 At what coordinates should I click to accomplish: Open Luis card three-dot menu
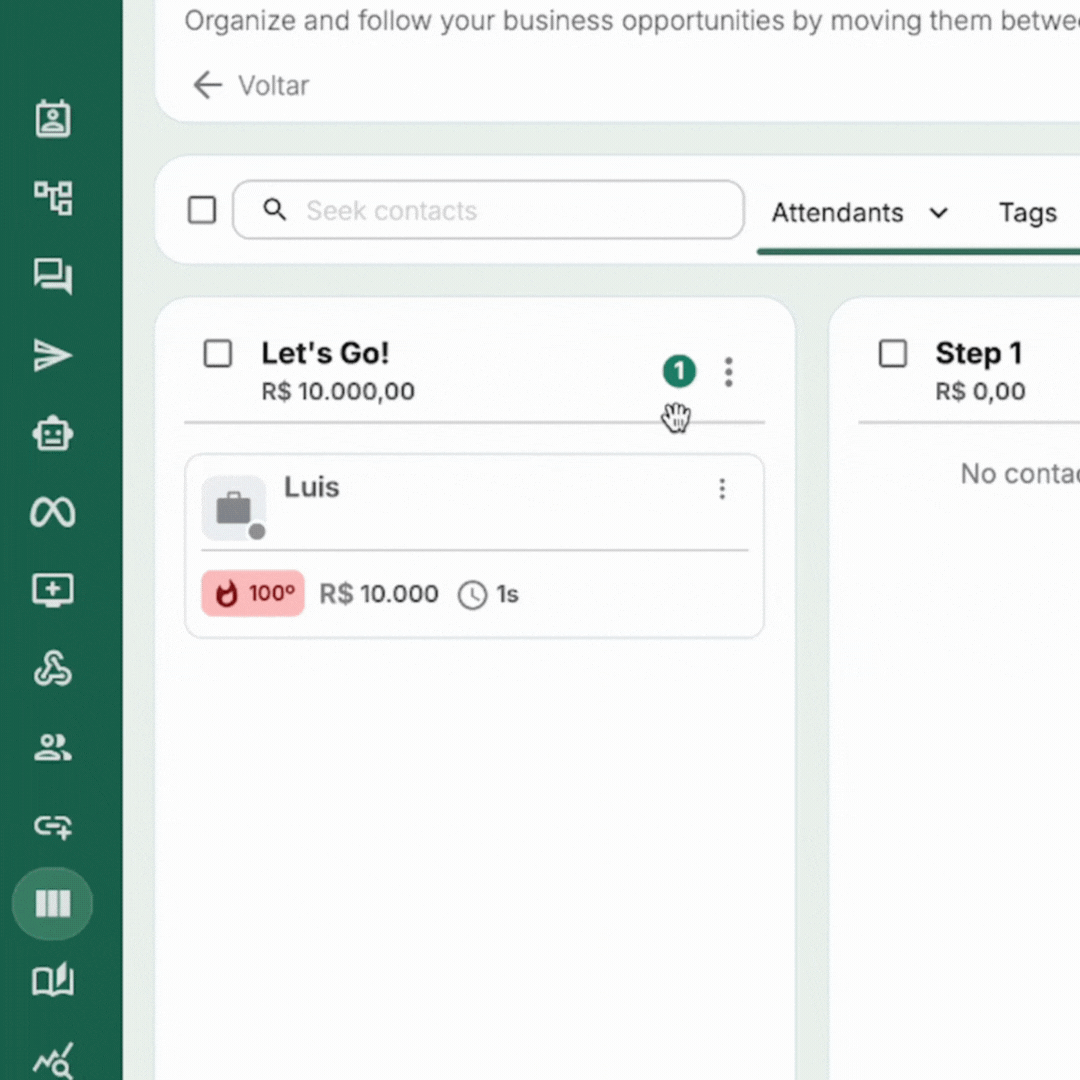(722, 489)
